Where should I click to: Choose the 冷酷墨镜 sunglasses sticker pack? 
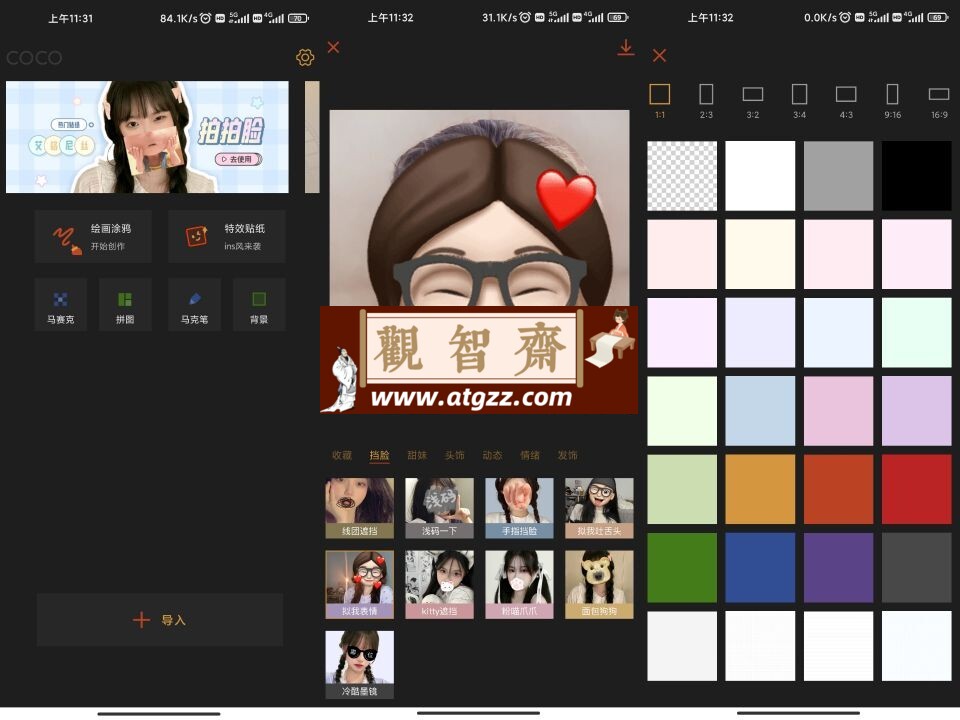click(x=359, y=664)
